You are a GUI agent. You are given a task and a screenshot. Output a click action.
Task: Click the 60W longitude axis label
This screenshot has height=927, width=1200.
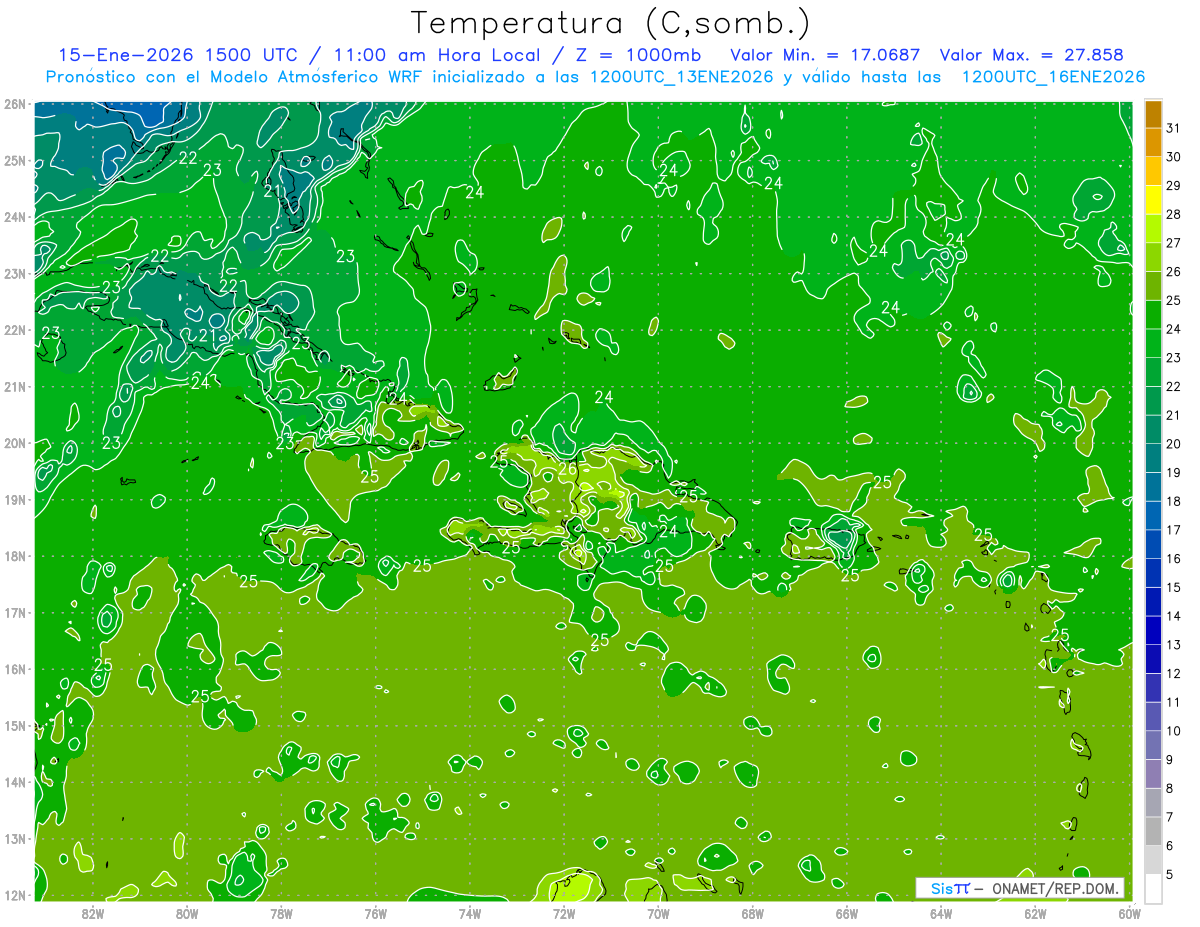pos(1130,913)
